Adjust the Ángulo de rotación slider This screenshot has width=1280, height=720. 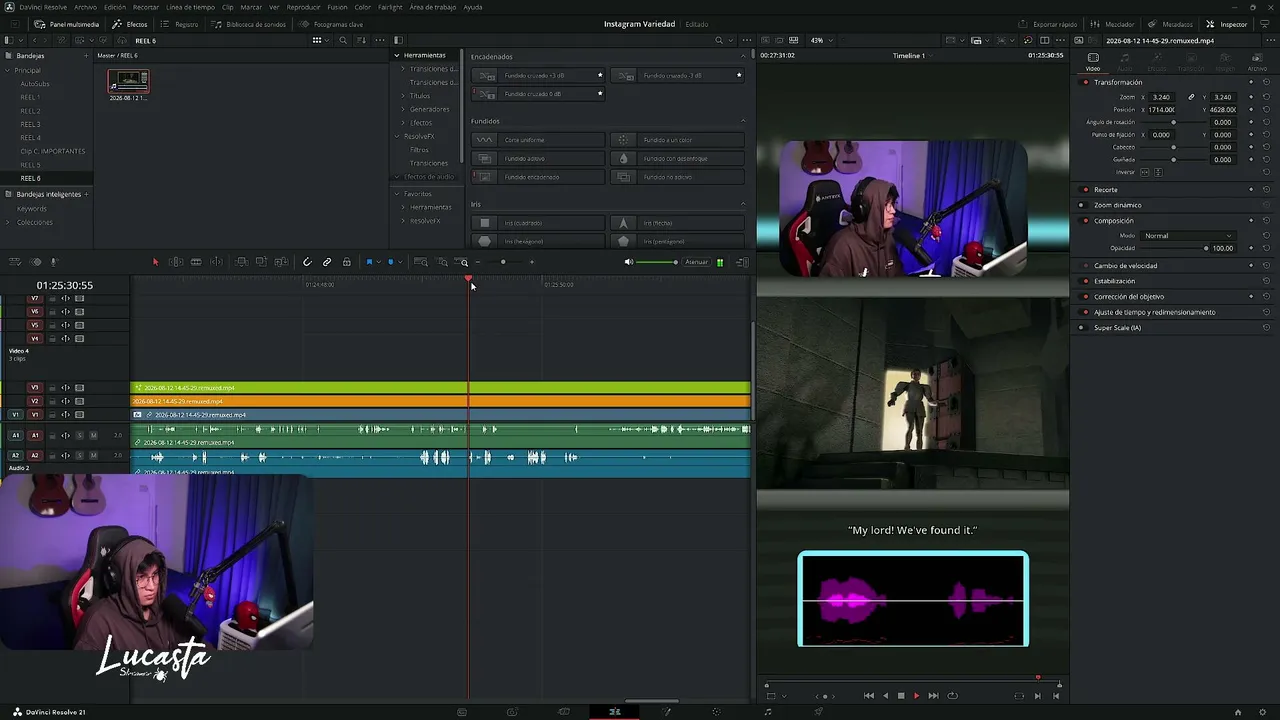[1173, 122]
